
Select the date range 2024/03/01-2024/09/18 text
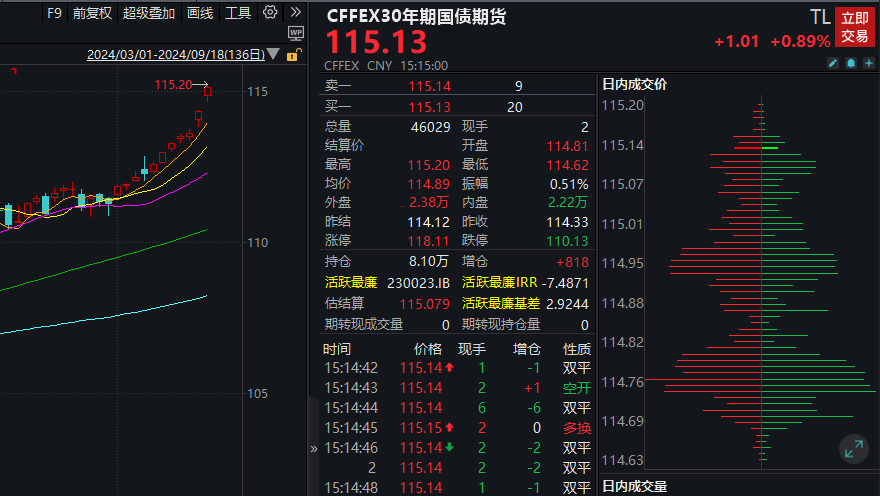(x=176, y=54)
